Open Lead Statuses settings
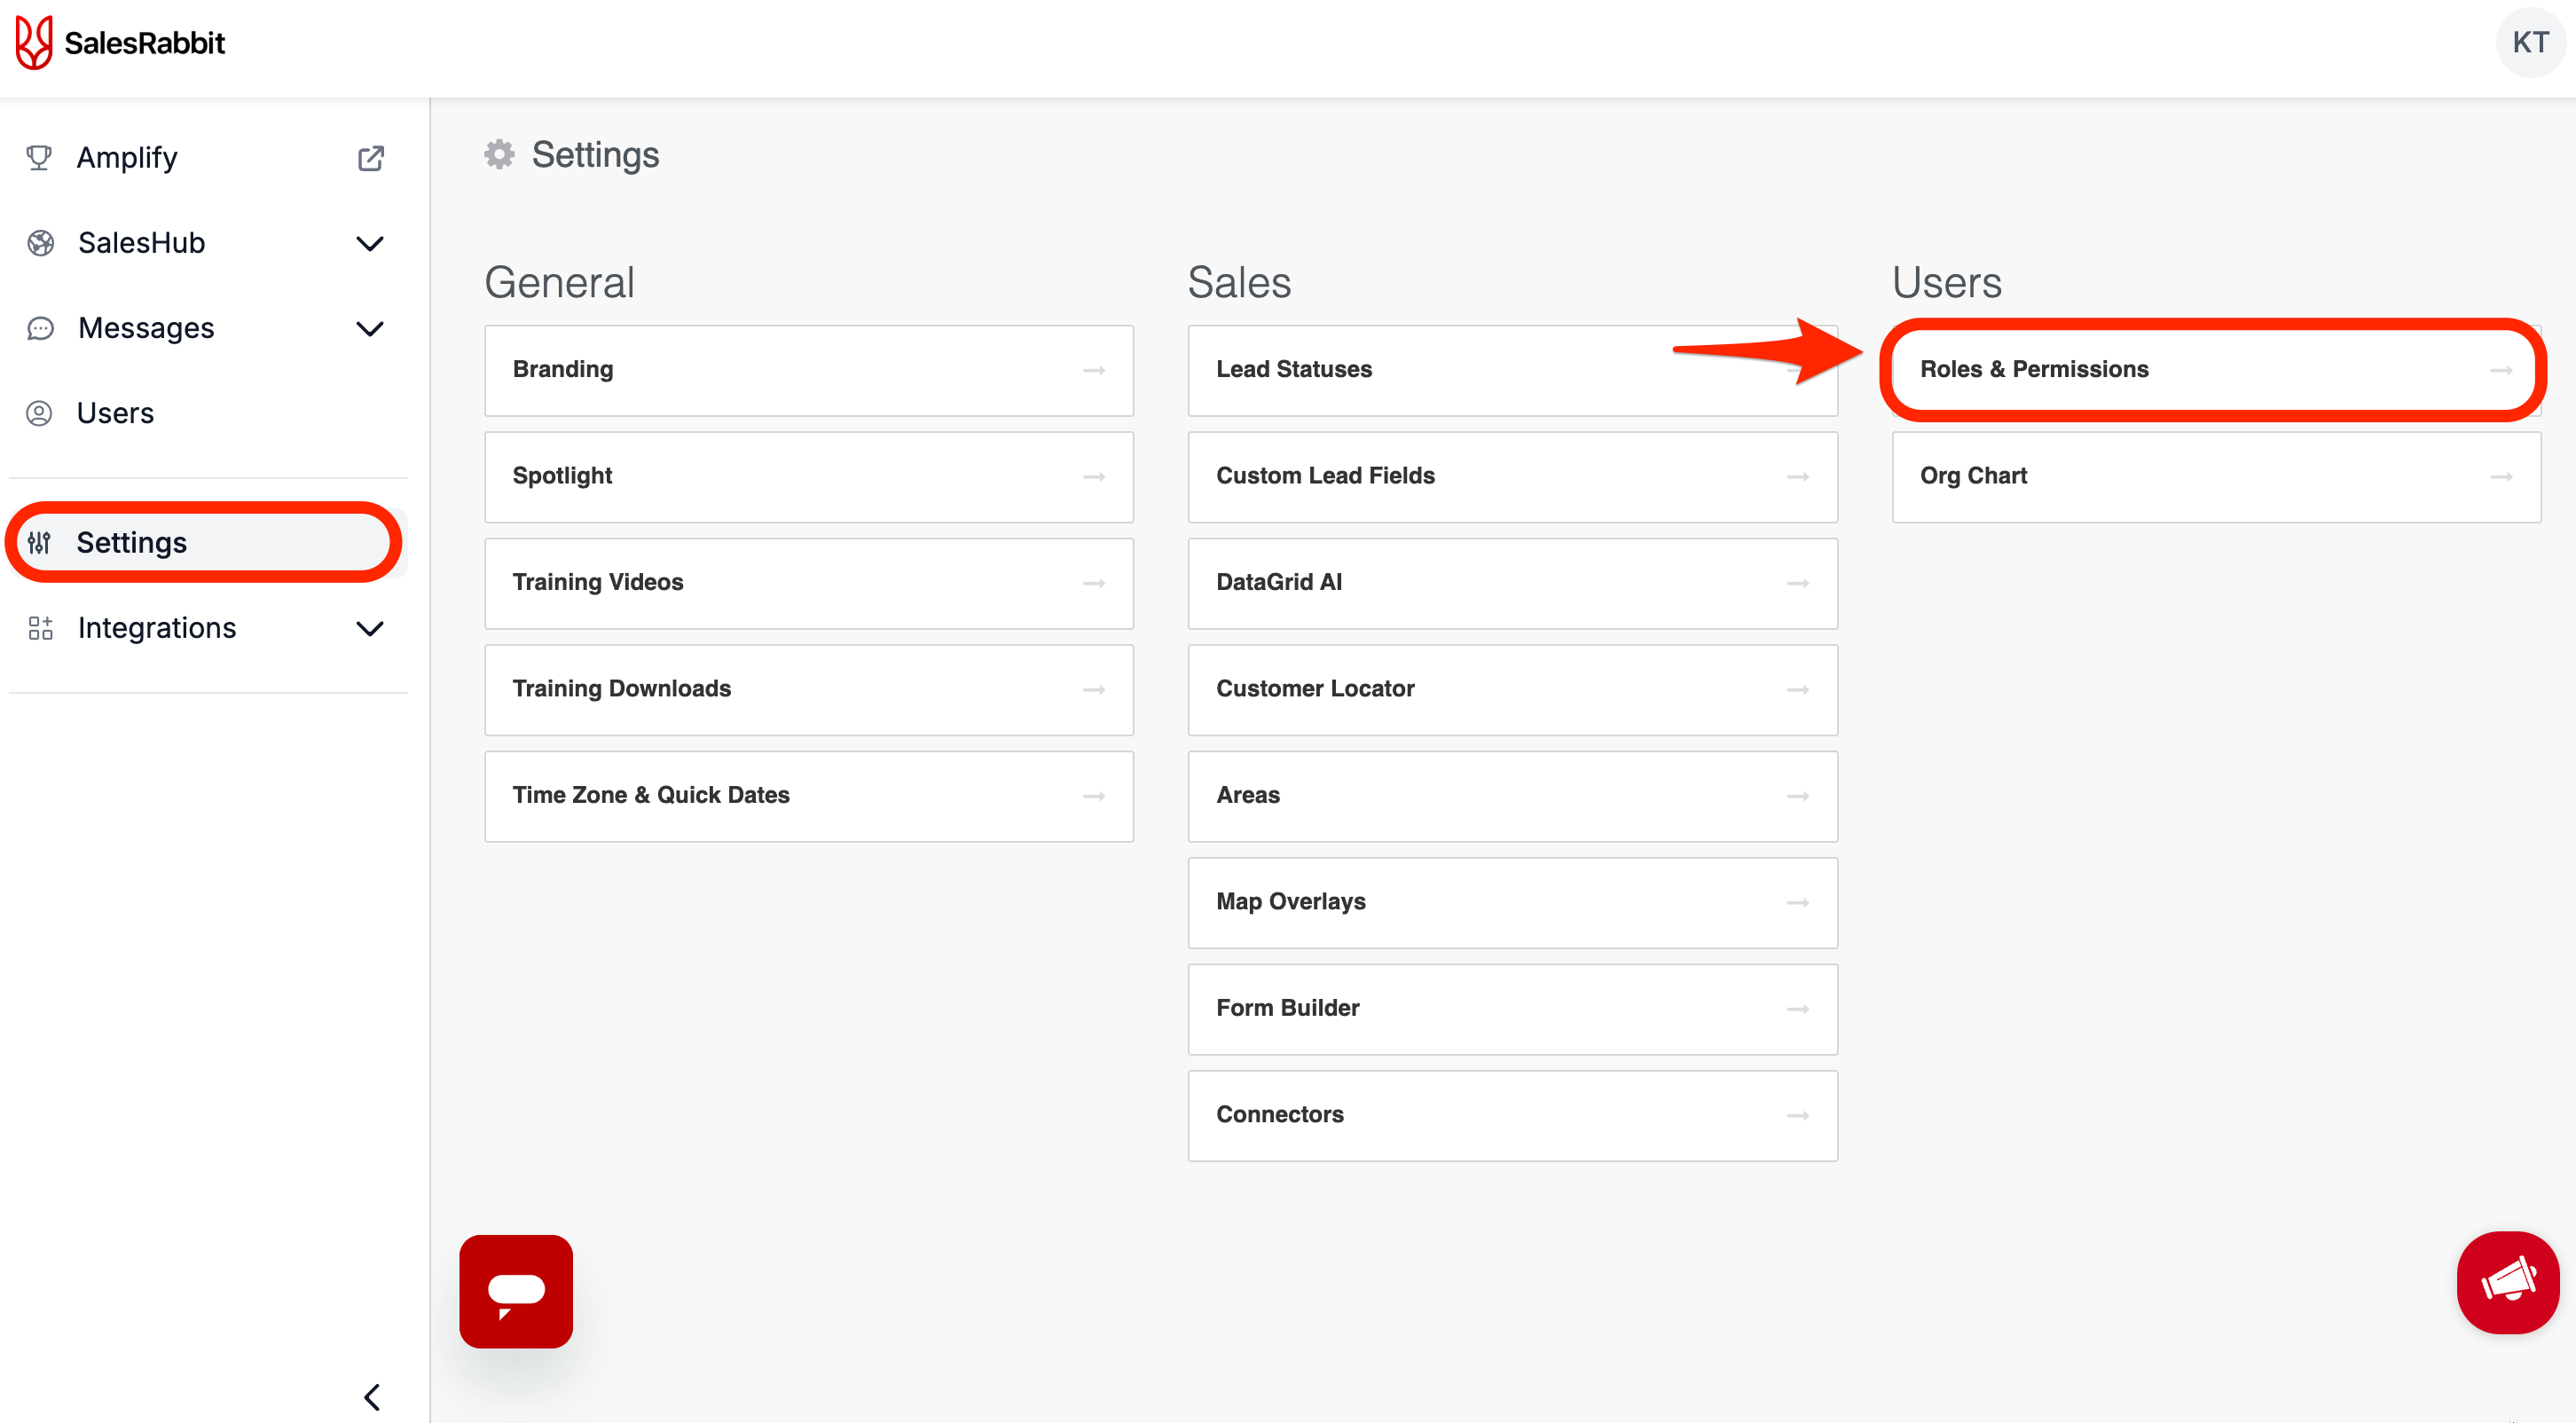The width and height of the screenshot is (2576, 1423). (1513, 370)
